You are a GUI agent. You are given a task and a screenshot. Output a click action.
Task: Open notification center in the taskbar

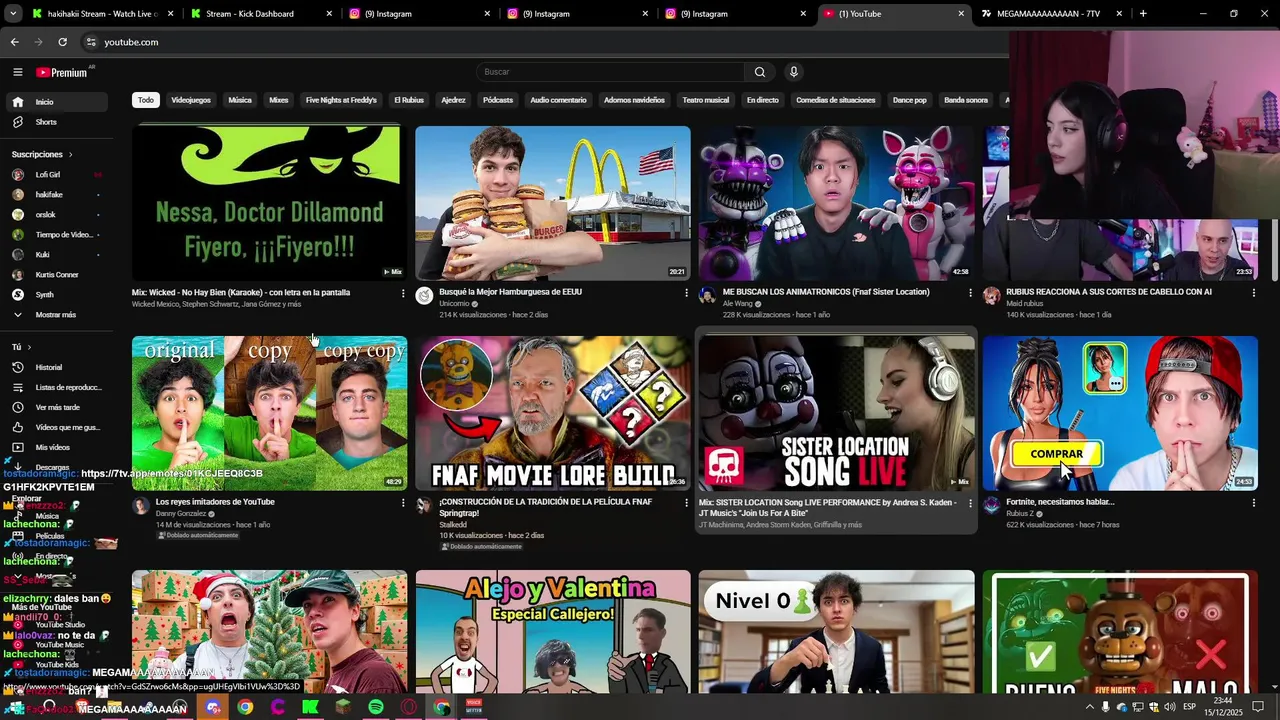tap(1256, 707)
